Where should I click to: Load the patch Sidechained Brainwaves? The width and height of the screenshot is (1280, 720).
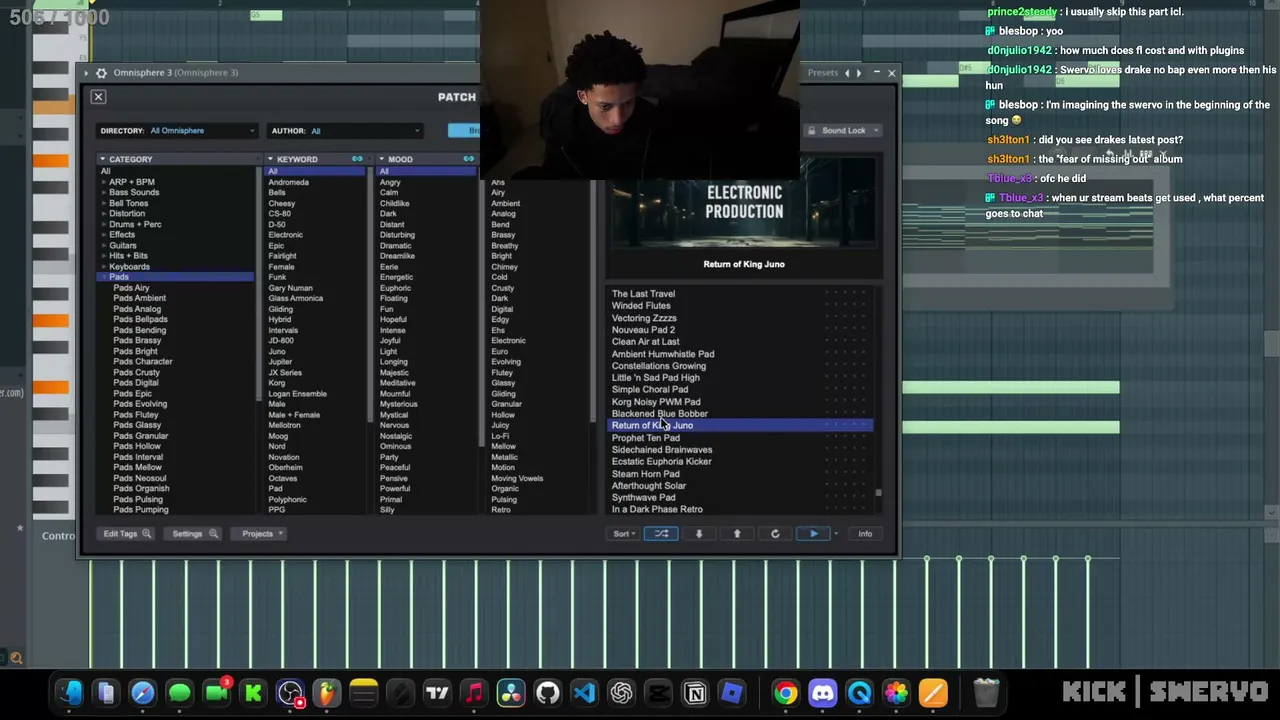(x=662, y=450)
